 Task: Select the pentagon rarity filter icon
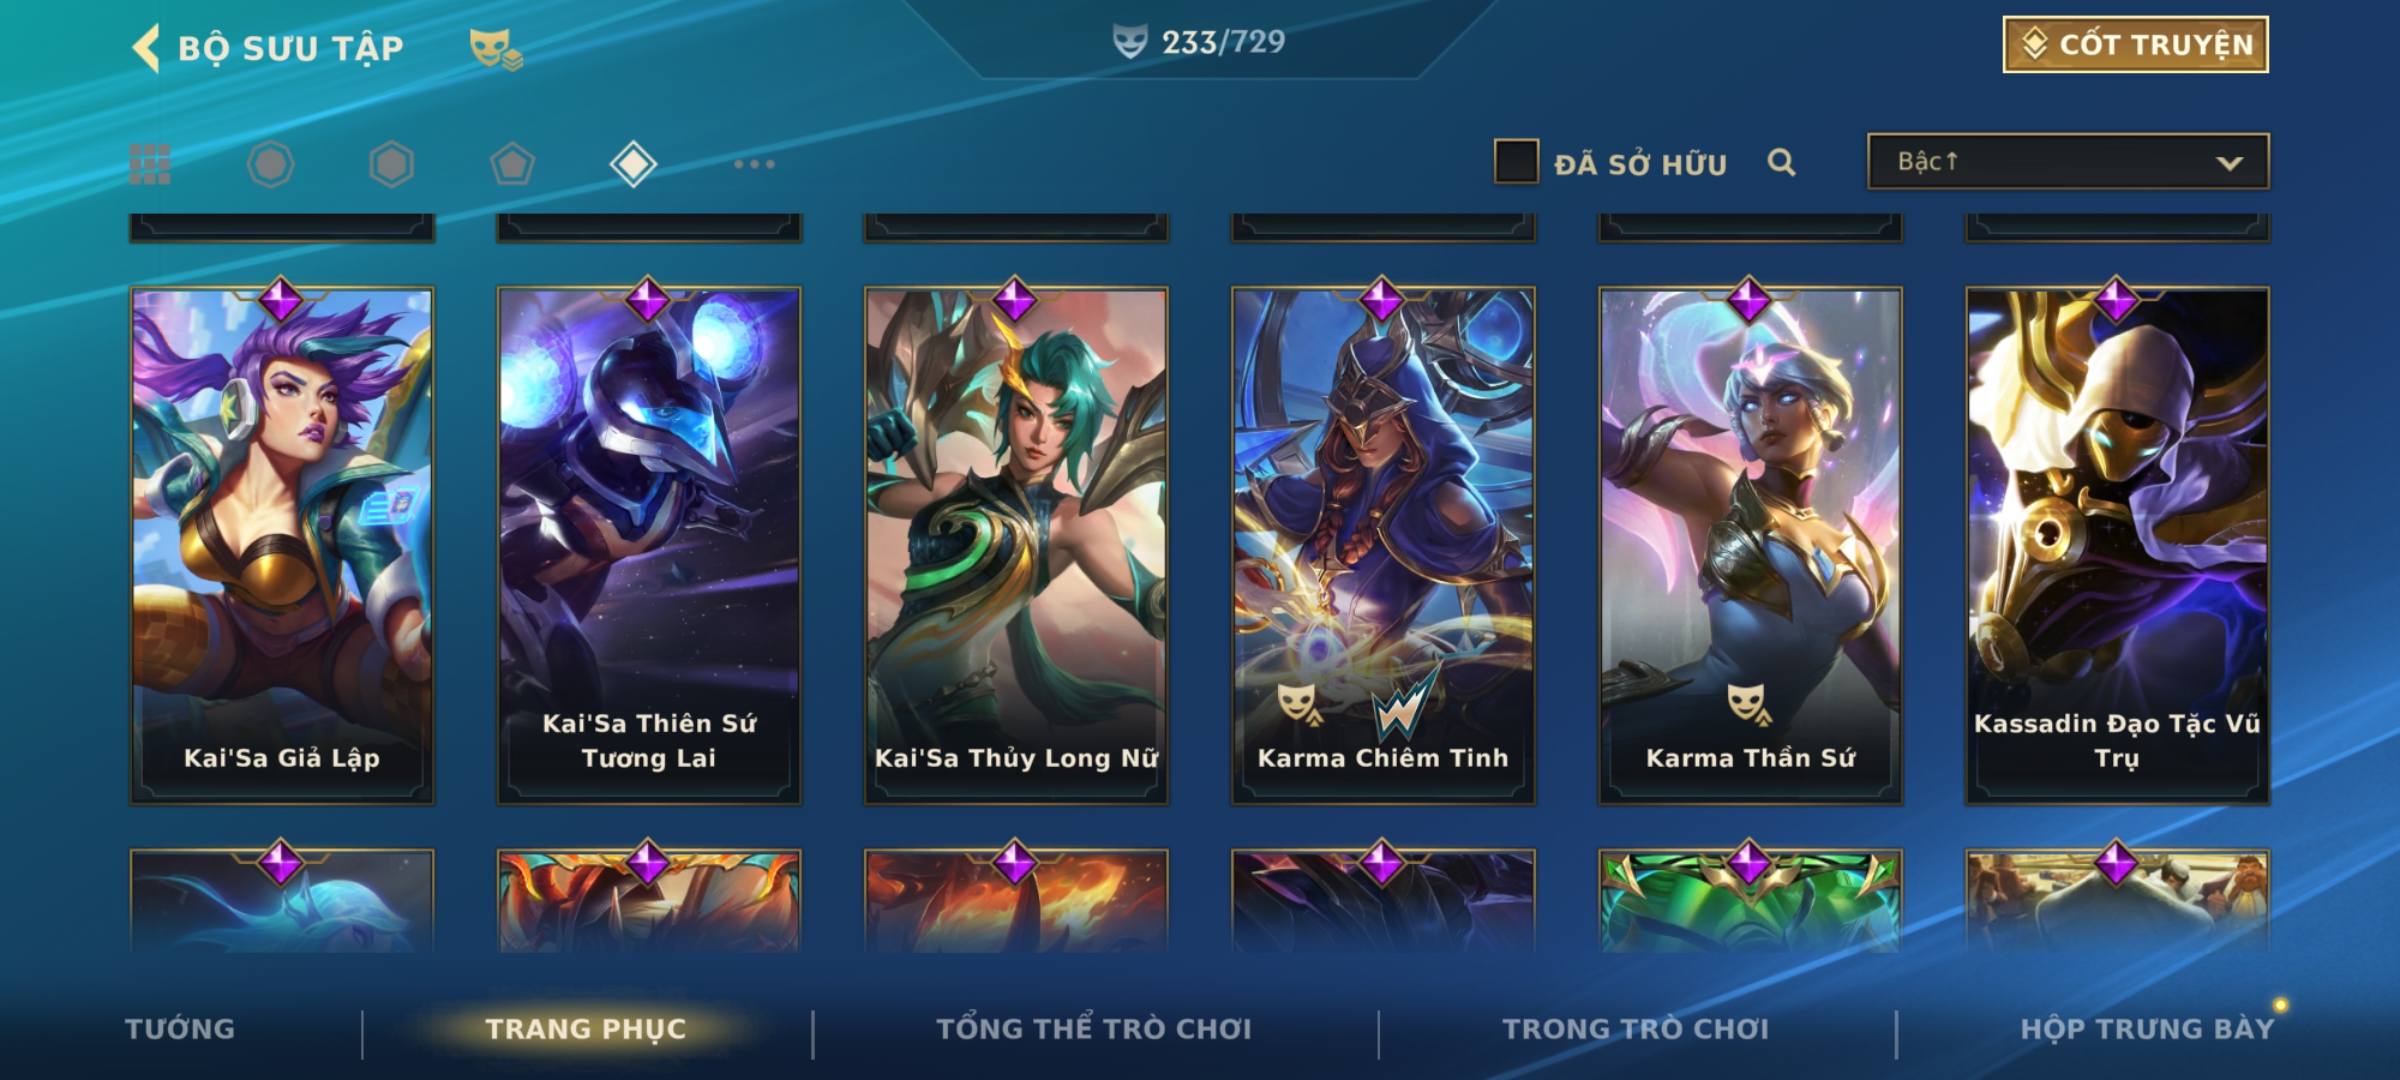click(512, 164)
